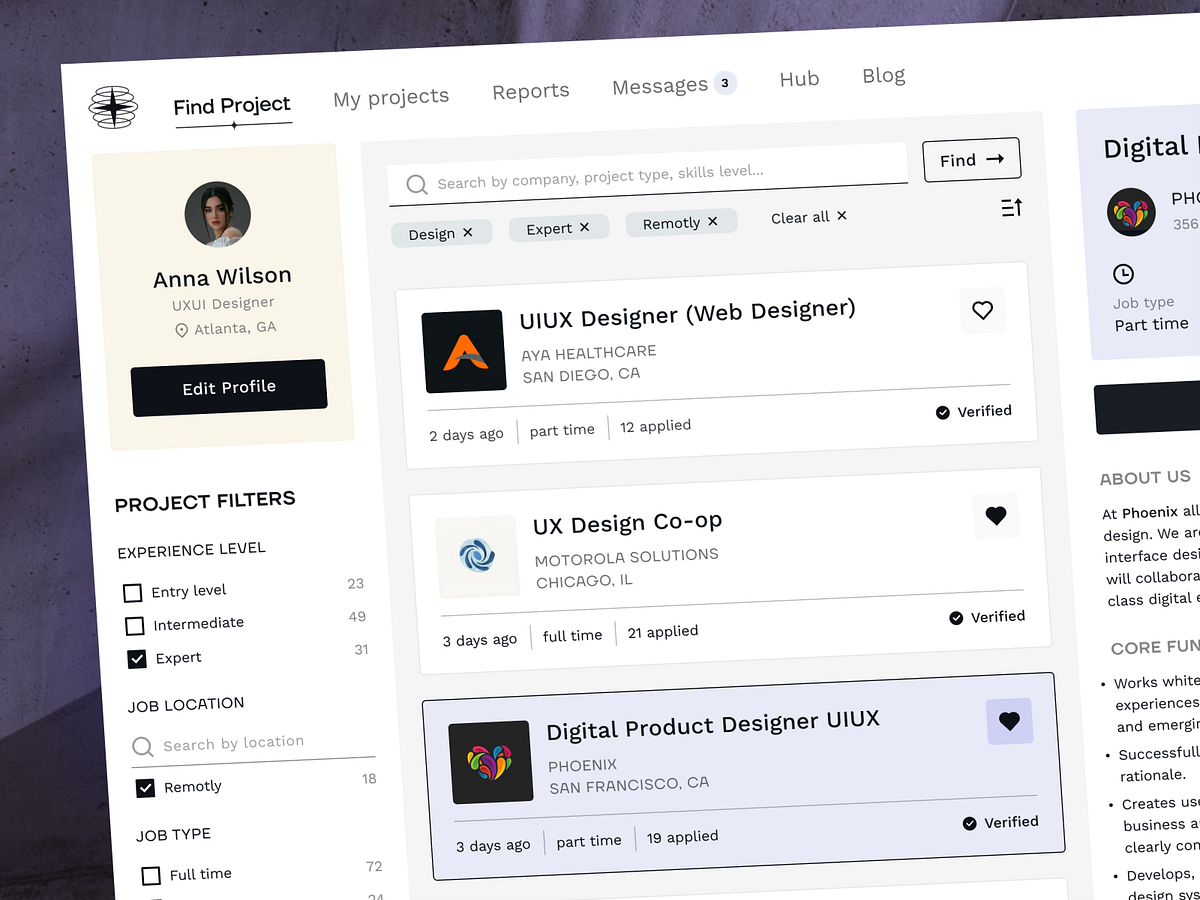
Task: Click the filled heart on UX Design Co-op
Action: (996, 516)
